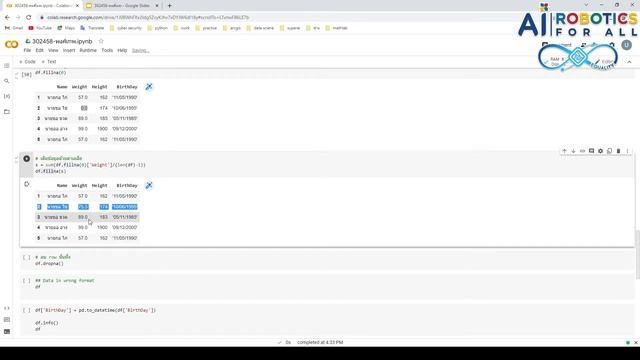Select highlighted row 2 in second table
Screen dimensions: 640x360
87,207
